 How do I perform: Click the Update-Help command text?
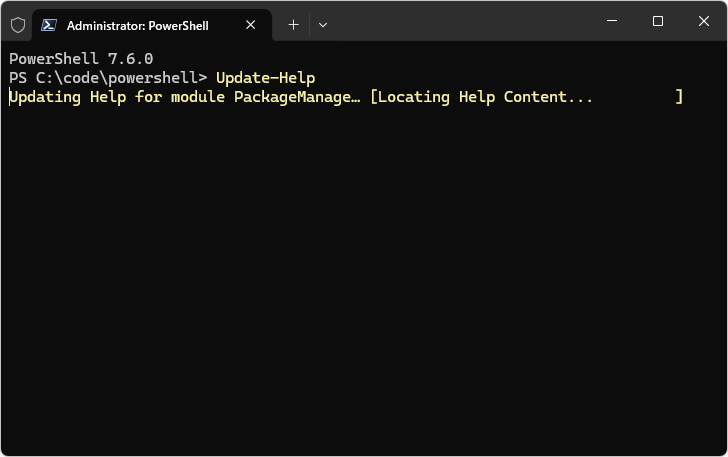265,78
